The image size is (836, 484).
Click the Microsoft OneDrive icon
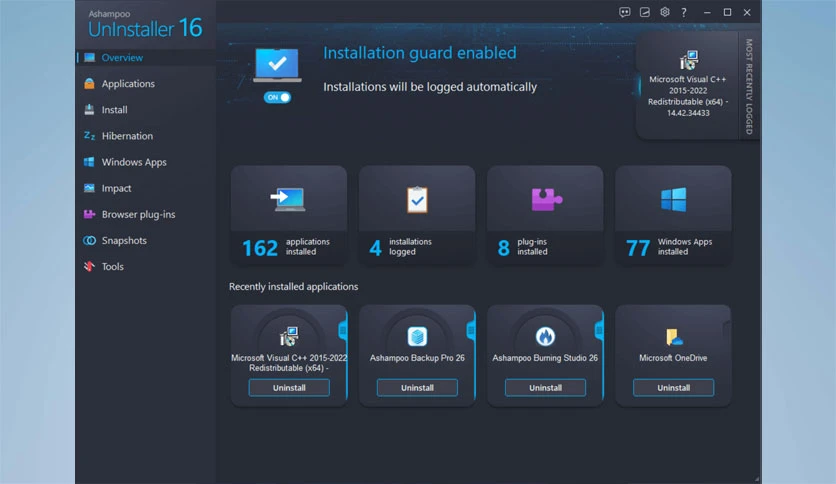674,337
